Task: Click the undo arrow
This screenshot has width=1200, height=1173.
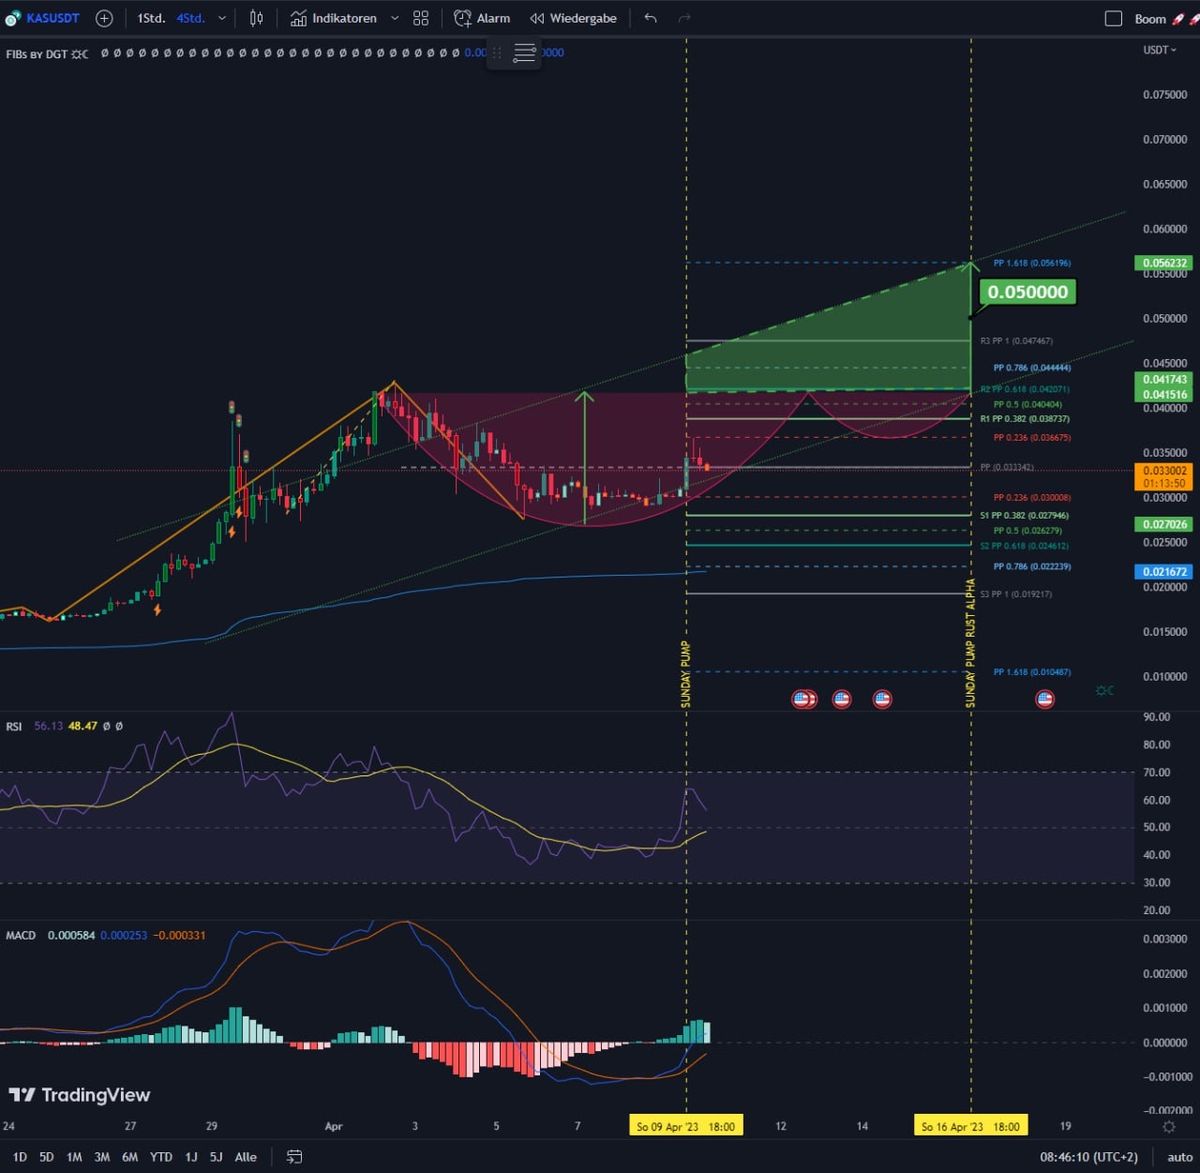Action: point(651,18)
